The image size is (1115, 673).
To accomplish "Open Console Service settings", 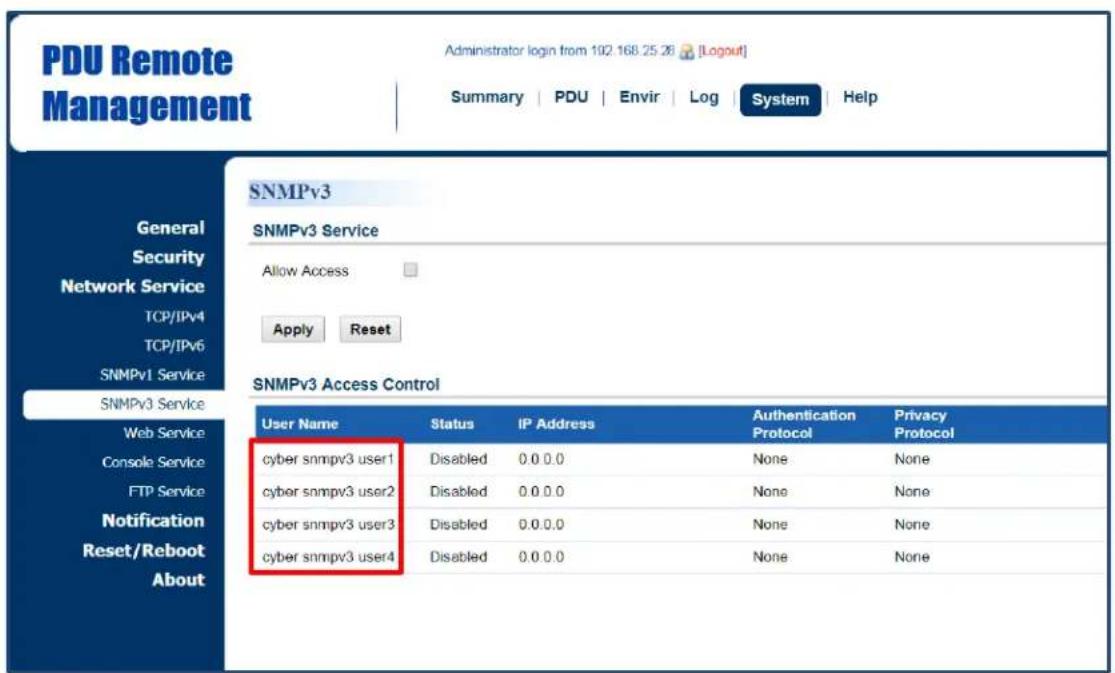I will (x=153, y=462).
